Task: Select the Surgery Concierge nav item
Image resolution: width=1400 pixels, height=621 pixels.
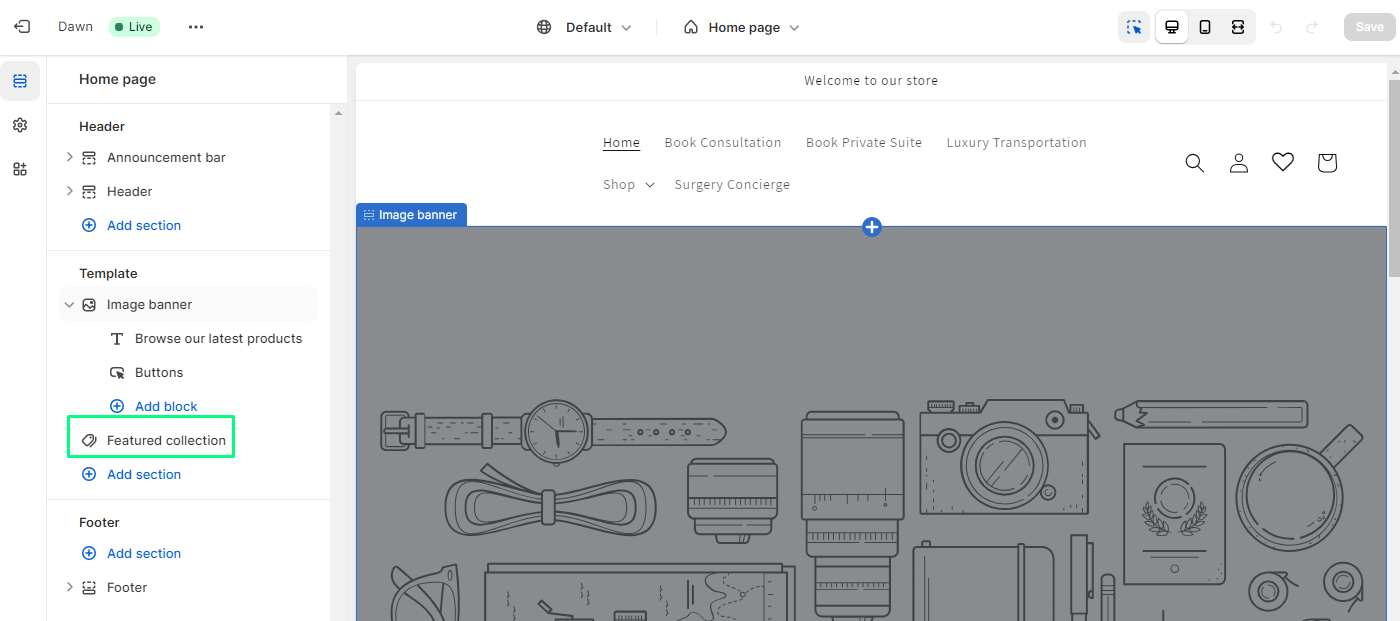Action: point(732,184)
